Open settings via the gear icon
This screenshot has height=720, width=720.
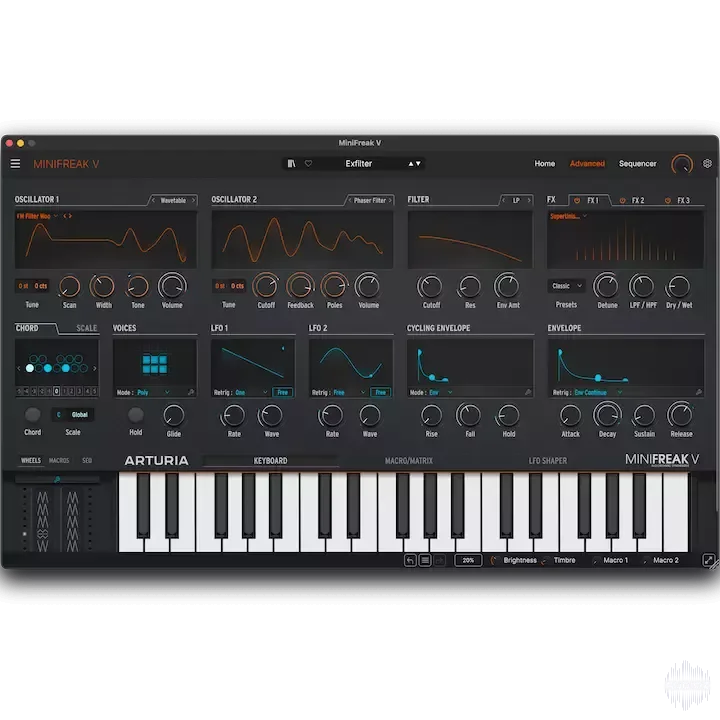[707, 163]
